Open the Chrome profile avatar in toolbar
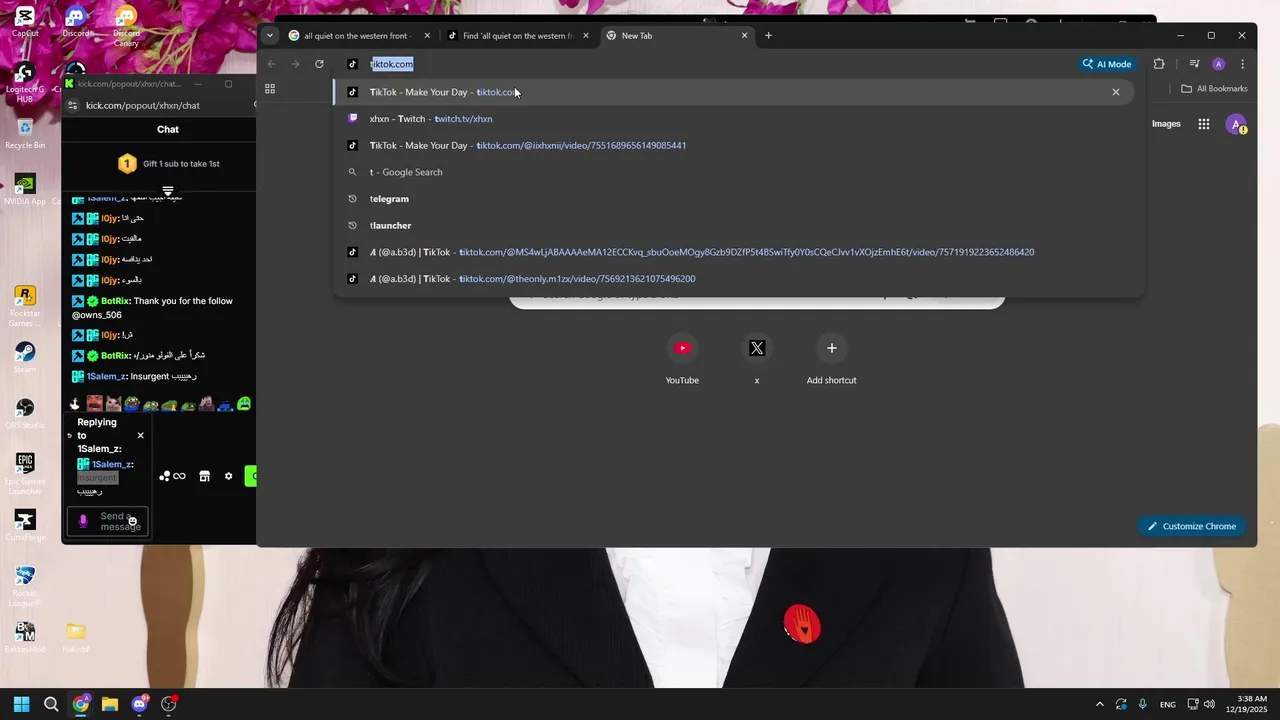This screenshot has height=720, width=1280. [x=1218, y=64]
